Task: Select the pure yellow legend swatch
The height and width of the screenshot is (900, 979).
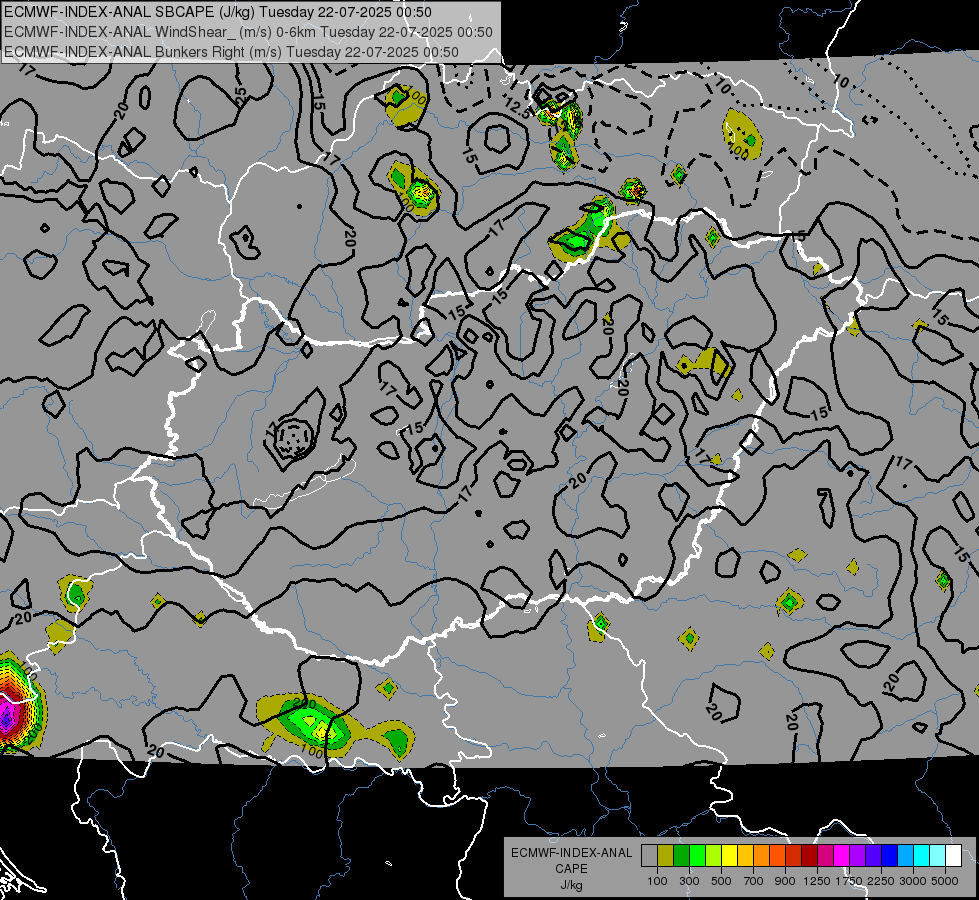Action: coord(729,856)
